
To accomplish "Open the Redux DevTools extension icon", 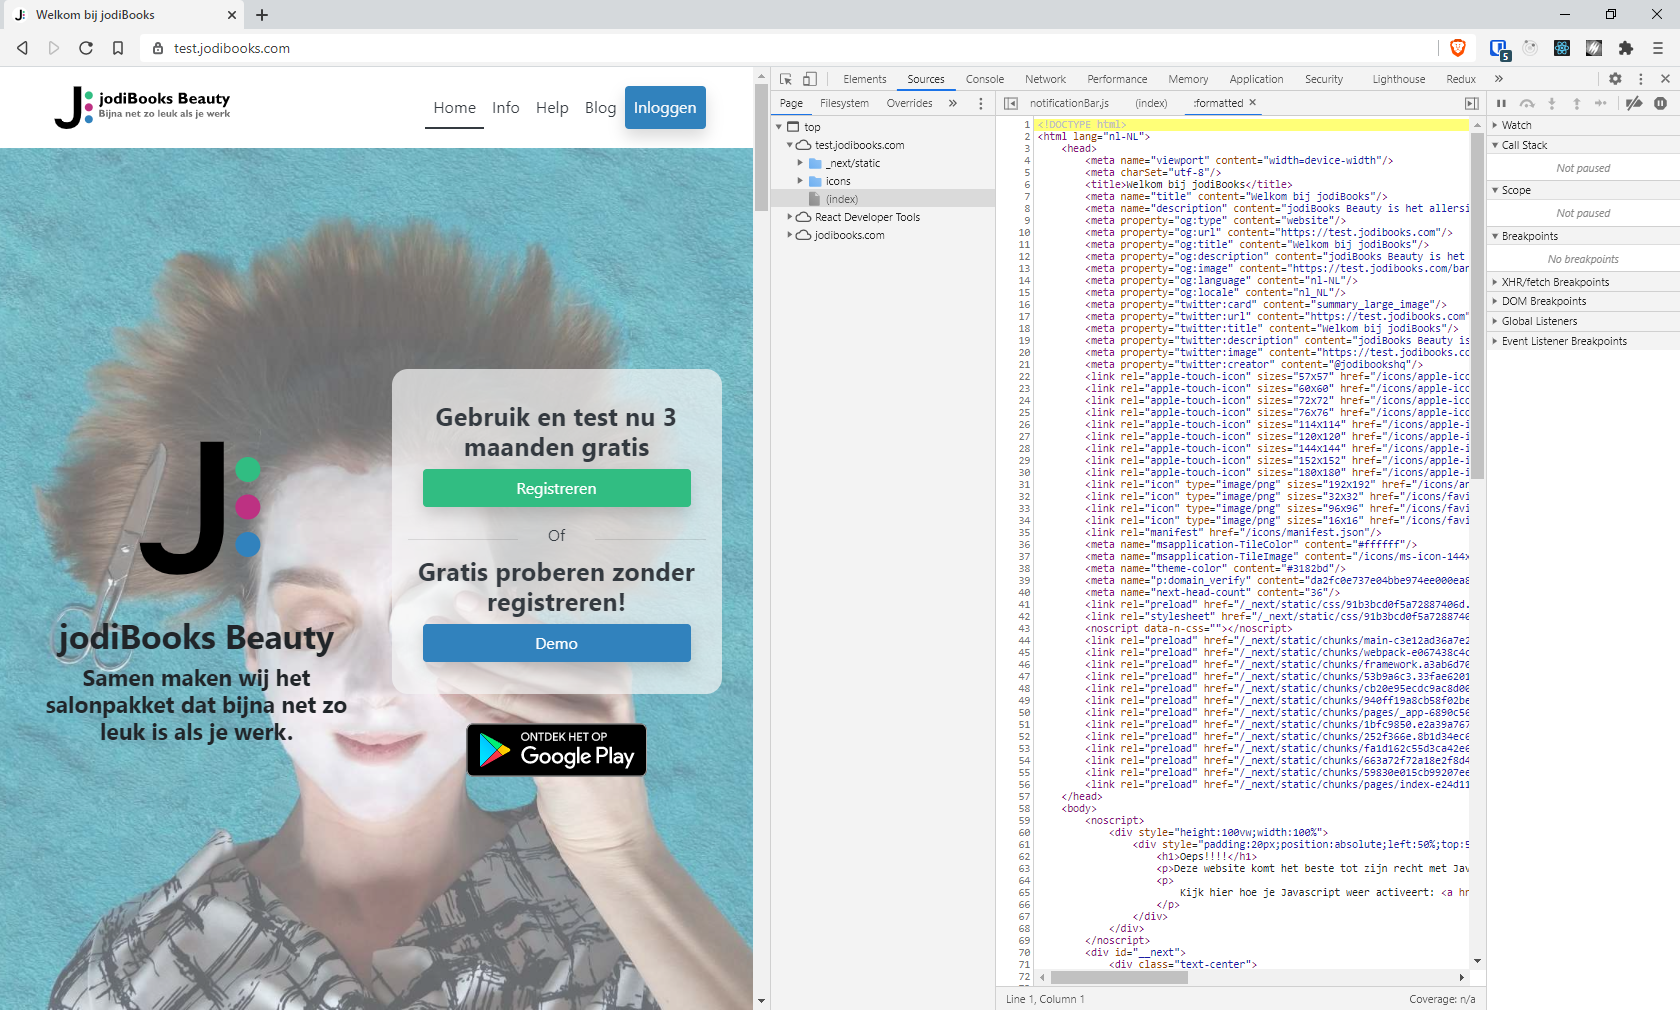I will pos(1530,48).
